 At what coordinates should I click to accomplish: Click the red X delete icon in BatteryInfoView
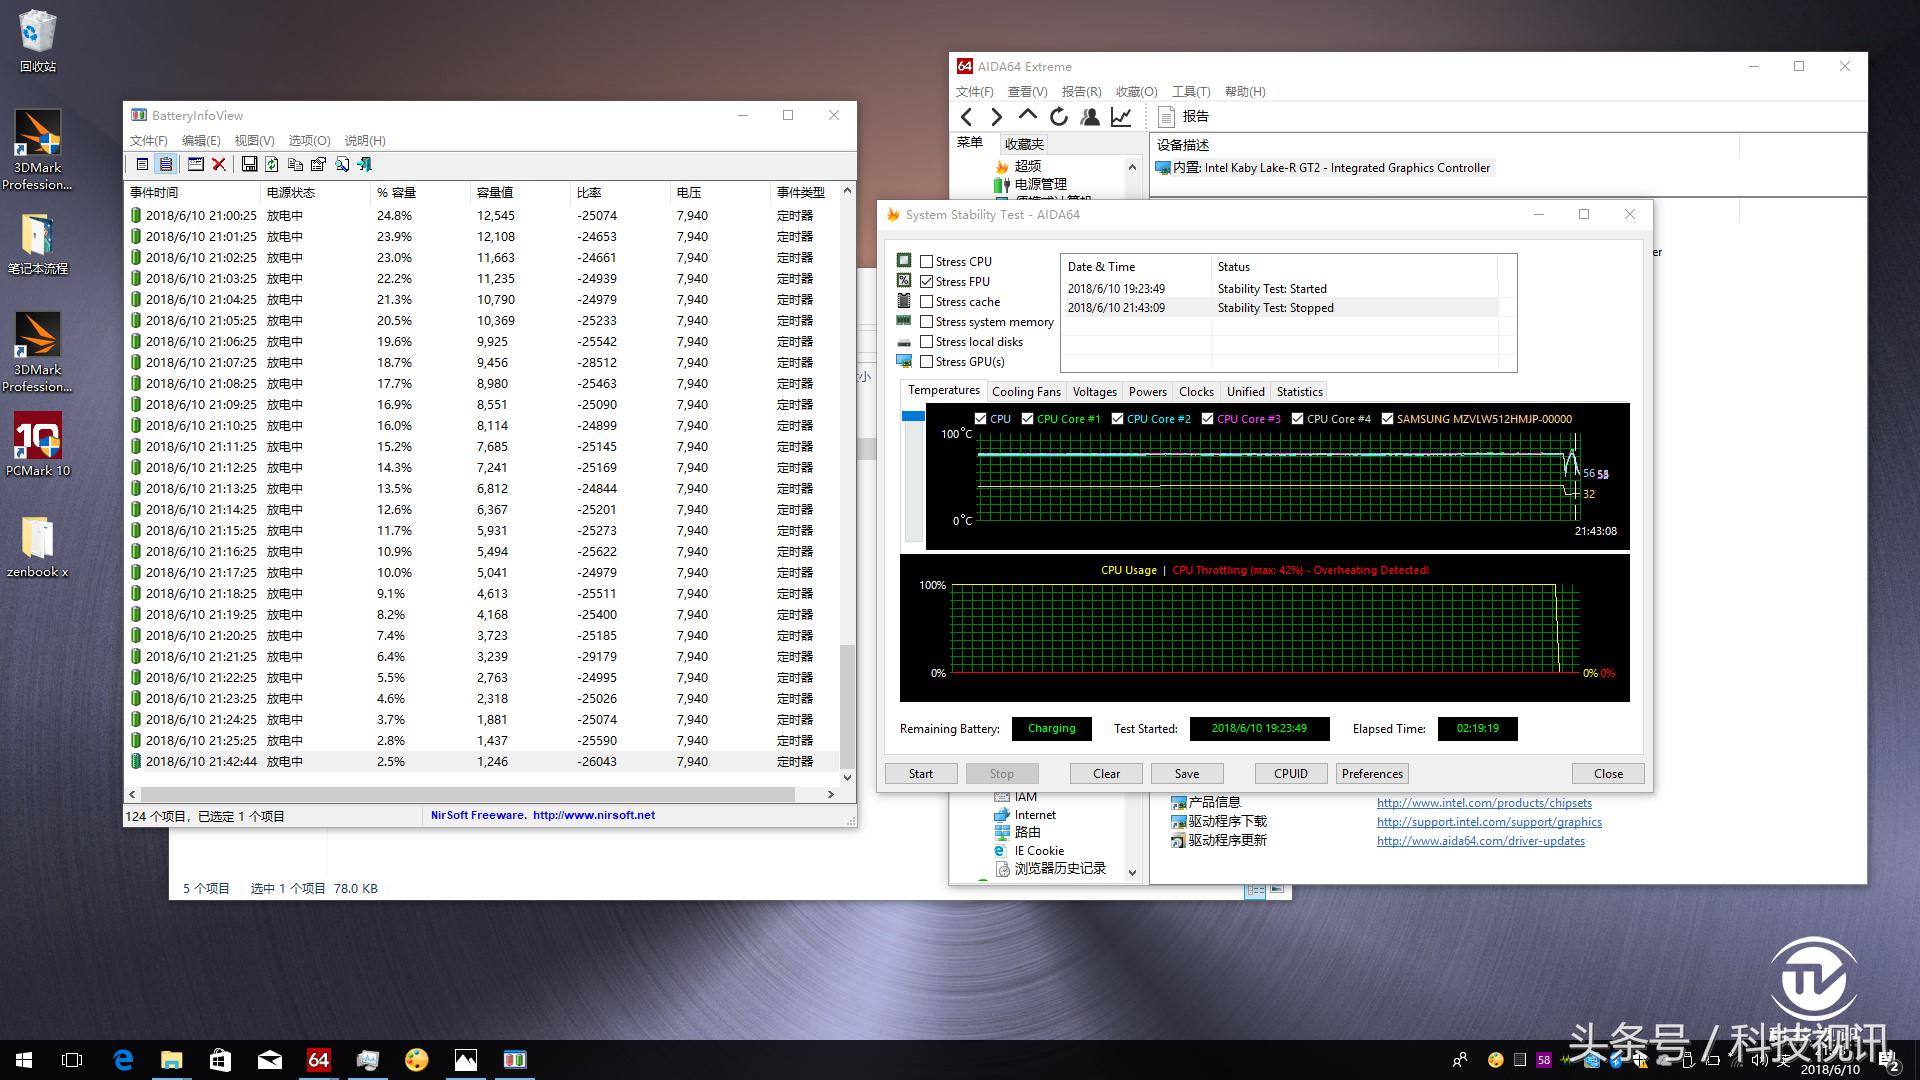[x=219, y=164]
